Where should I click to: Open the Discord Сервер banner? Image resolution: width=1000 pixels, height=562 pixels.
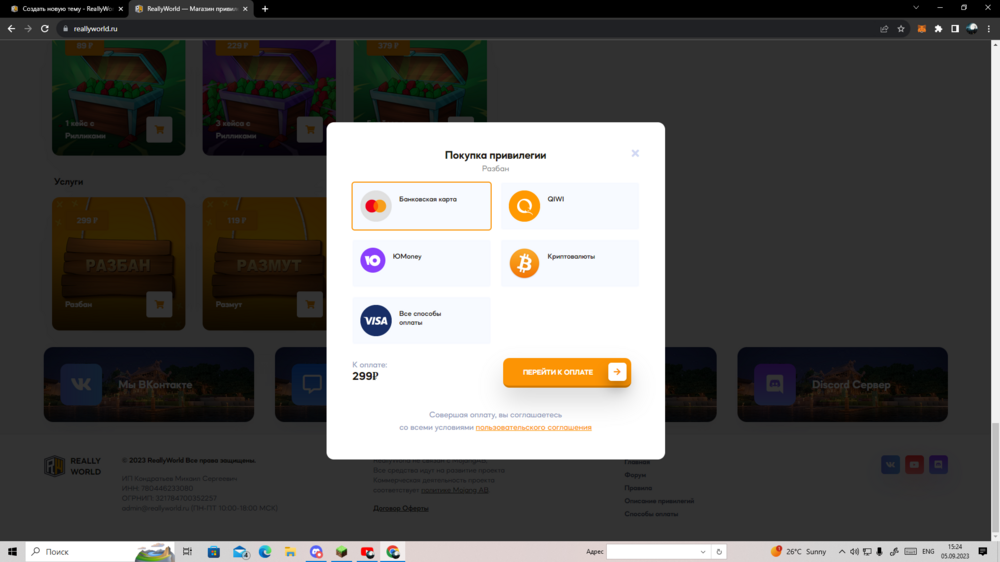tap(842, 384)
